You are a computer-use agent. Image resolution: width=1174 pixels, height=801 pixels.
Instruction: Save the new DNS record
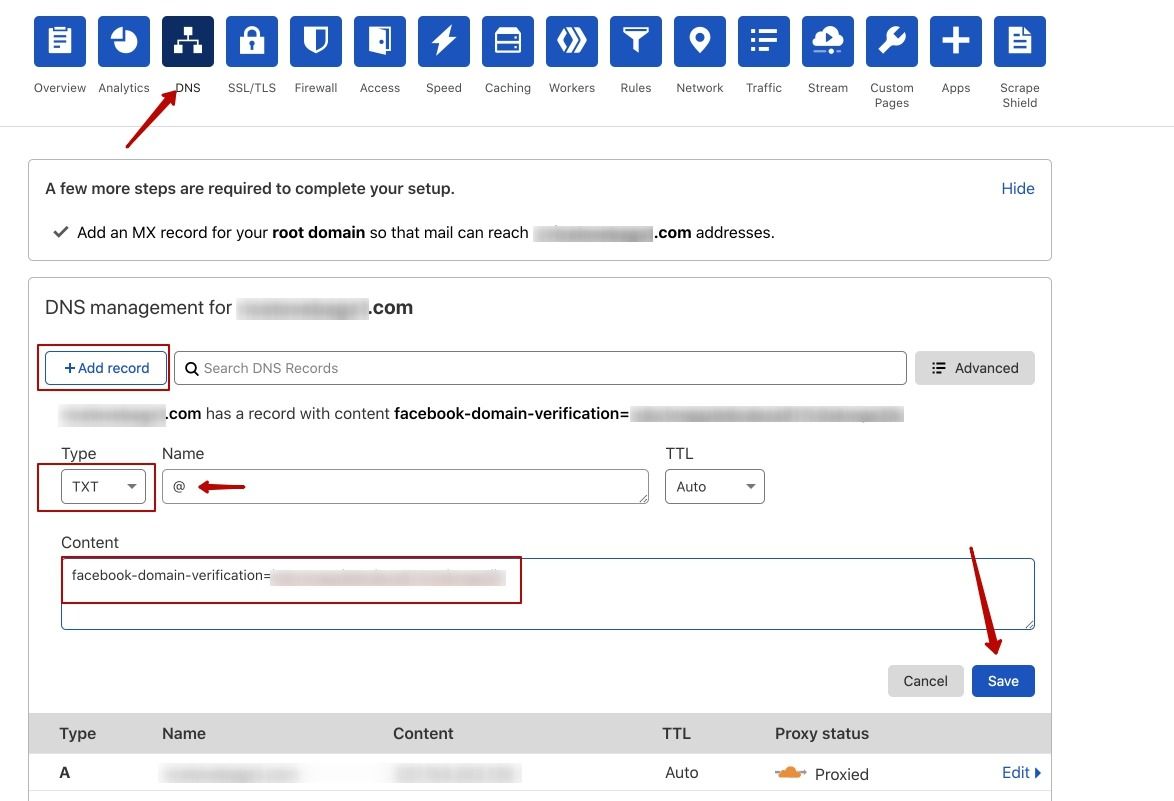coord(1003,681)
